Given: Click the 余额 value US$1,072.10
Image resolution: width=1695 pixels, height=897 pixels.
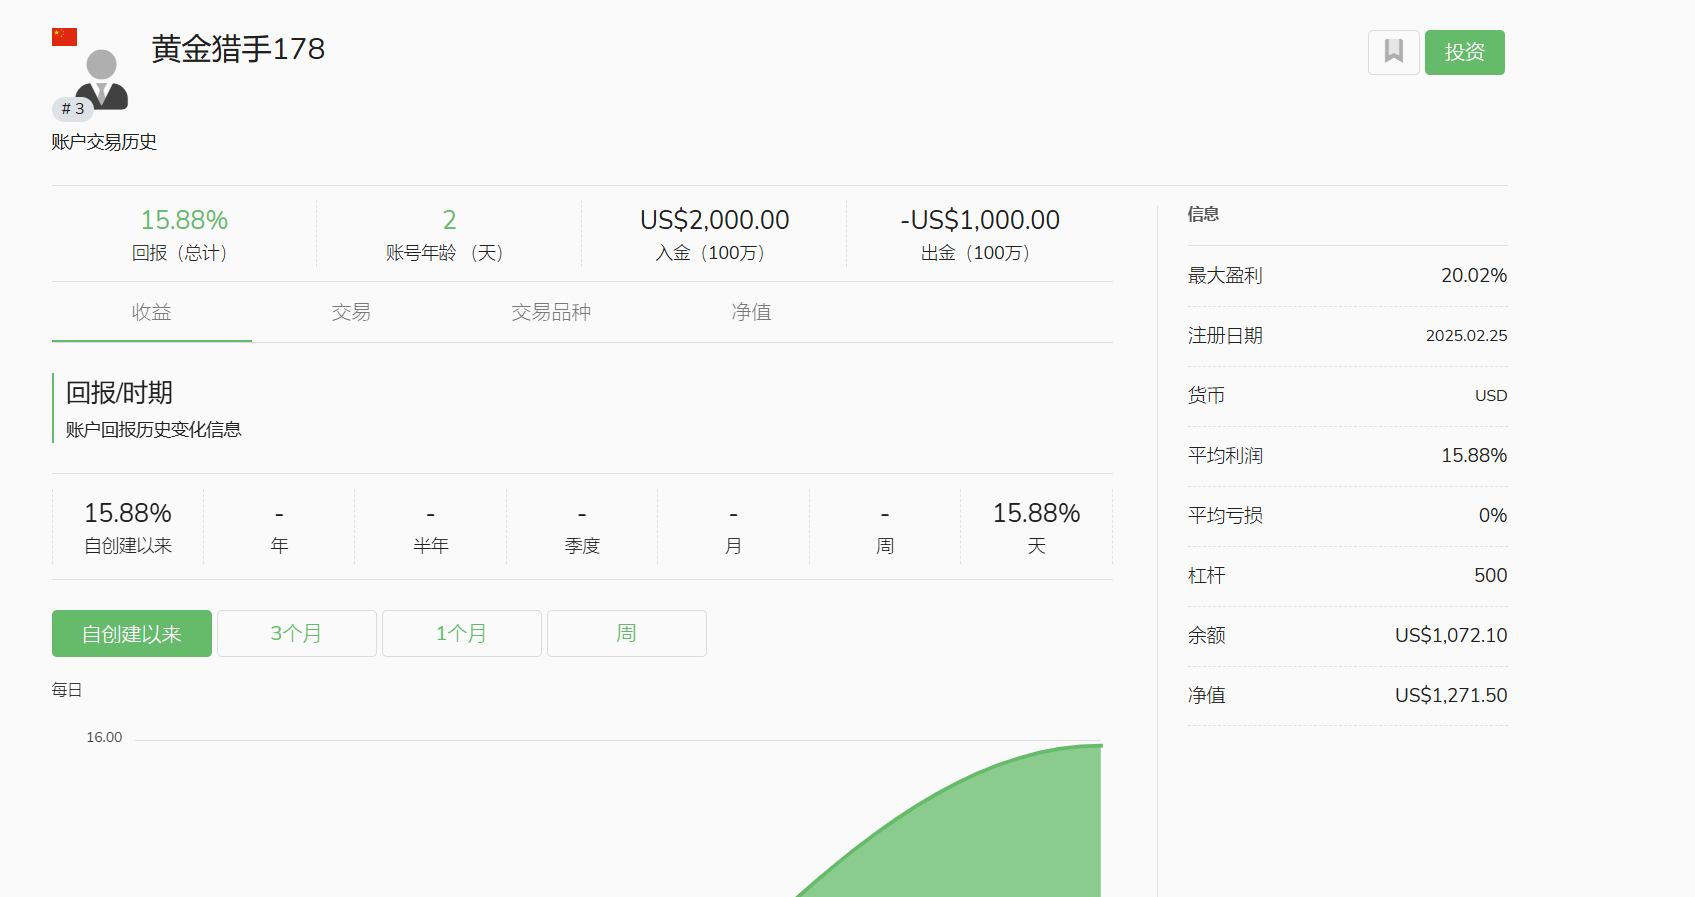Looking at the screenshot, I should tap(1451, 636).
